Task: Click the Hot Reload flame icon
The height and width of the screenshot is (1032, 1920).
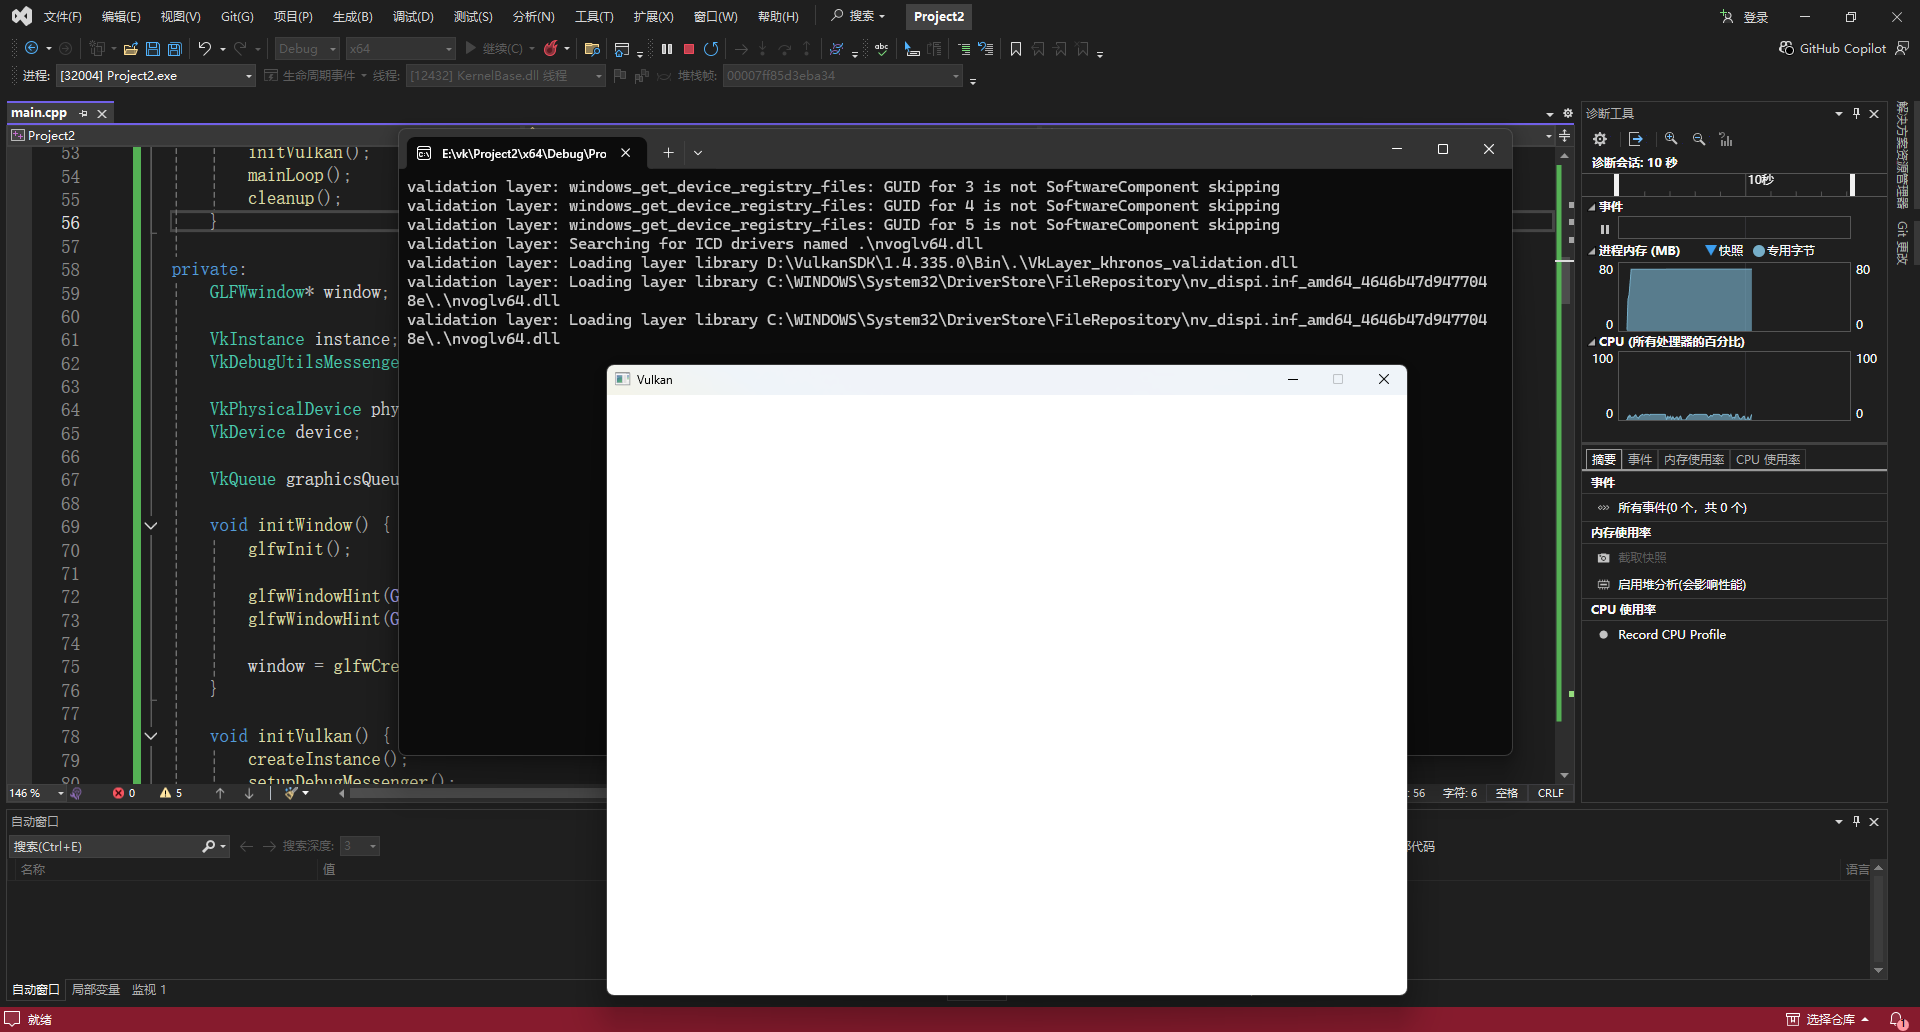Action: click(x=550, y=48)
